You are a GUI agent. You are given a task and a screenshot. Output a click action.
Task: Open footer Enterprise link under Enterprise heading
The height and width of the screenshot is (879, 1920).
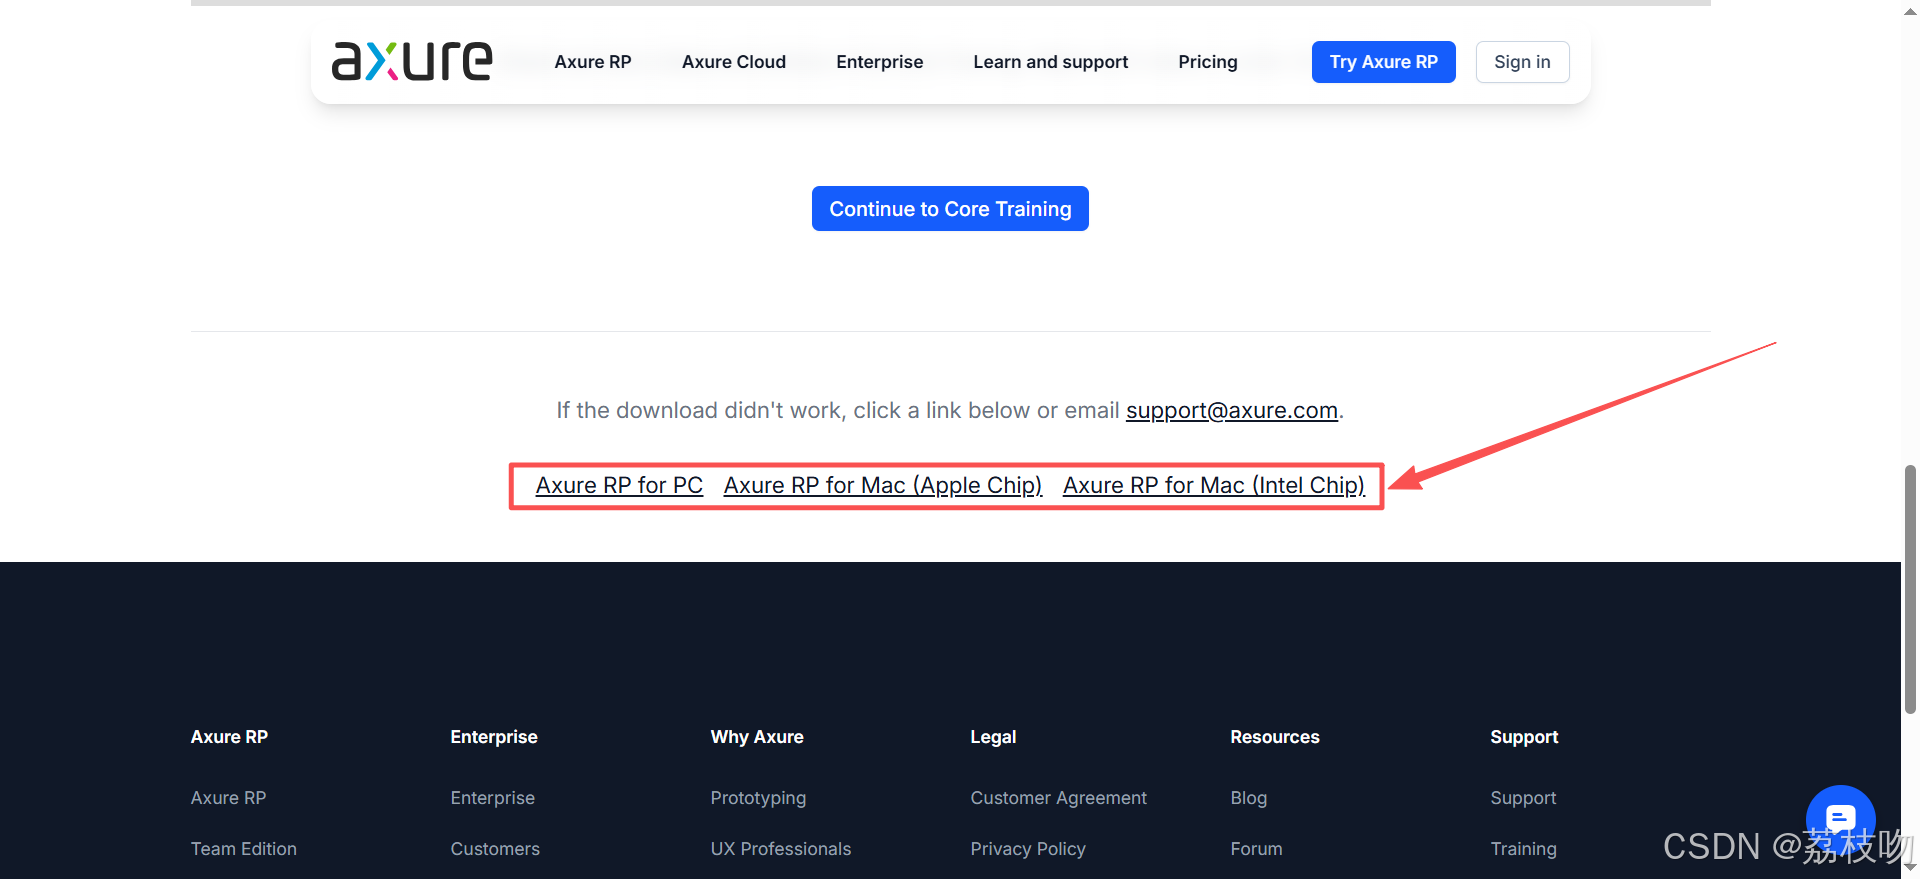click(x=493, y=798)
